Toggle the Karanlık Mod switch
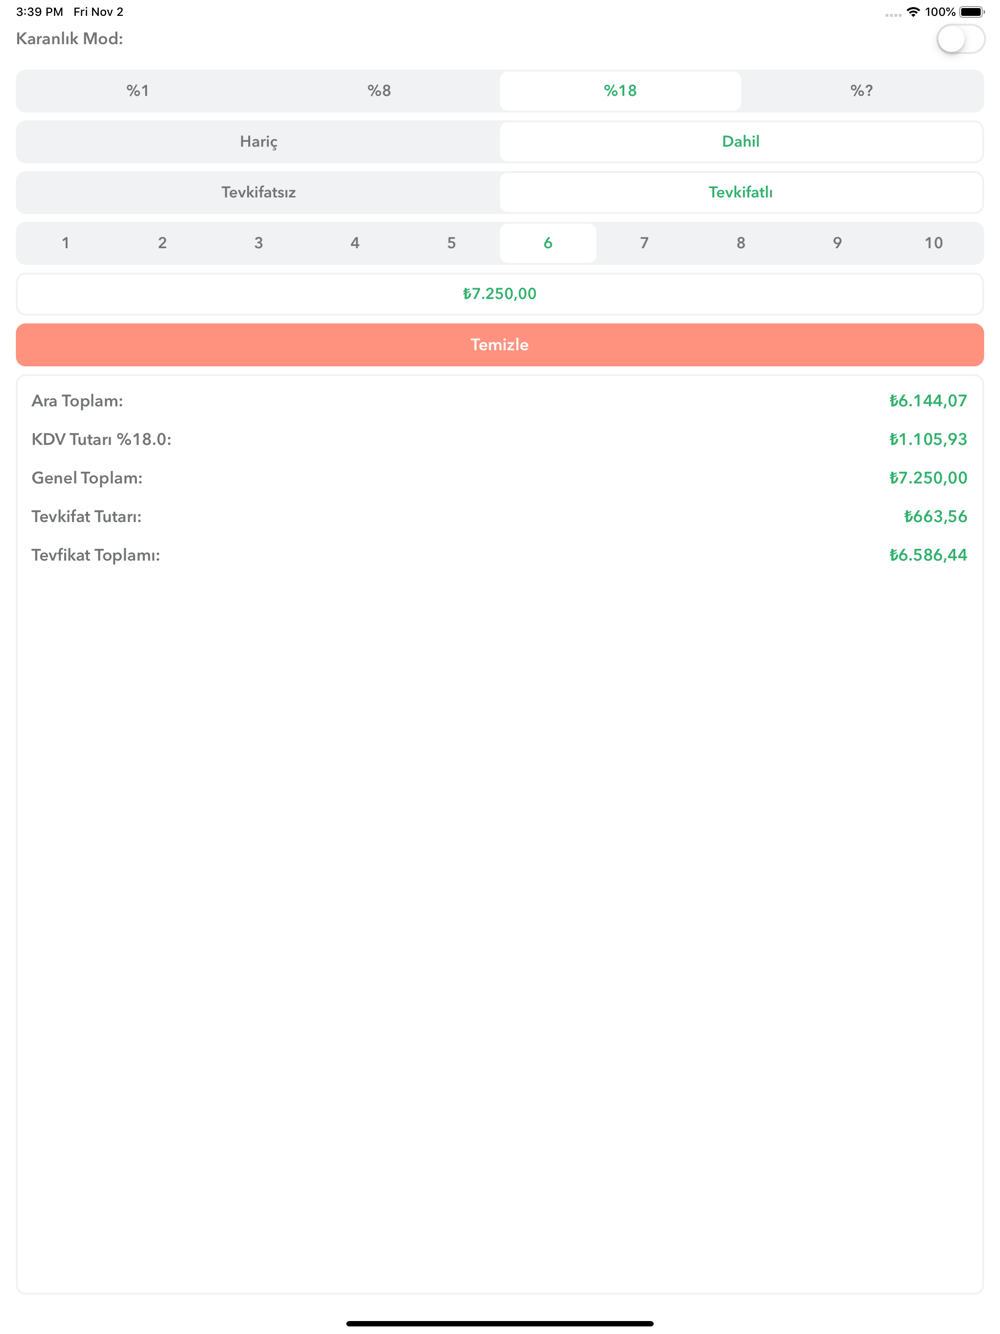 [x=960, y=39]
